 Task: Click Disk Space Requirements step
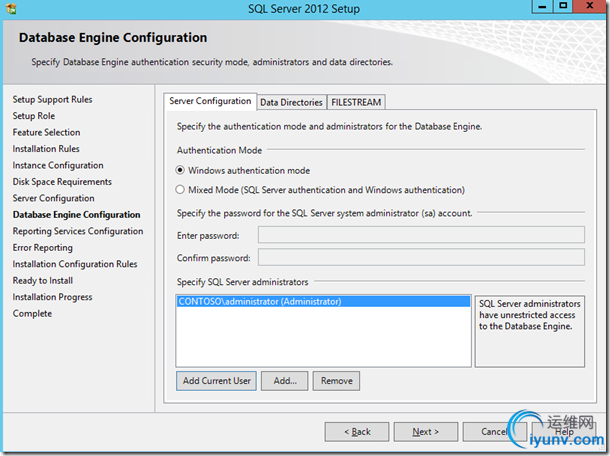click(62, 182)
